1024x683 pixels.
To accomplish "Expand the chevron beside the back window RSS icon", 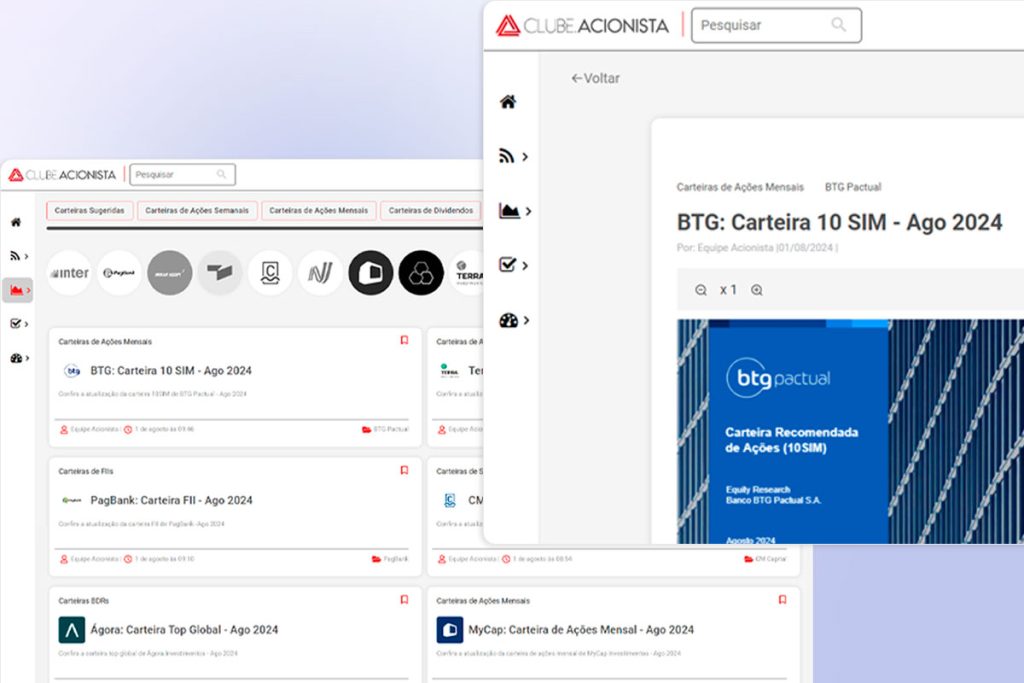I will (x=26, y=257).
